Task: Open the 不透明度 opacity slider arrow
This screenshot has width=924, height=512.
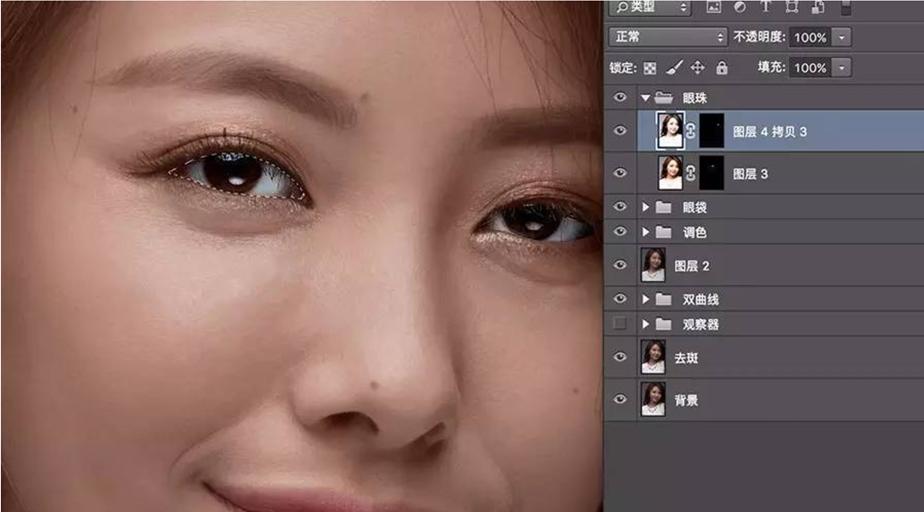Action: 842,38
